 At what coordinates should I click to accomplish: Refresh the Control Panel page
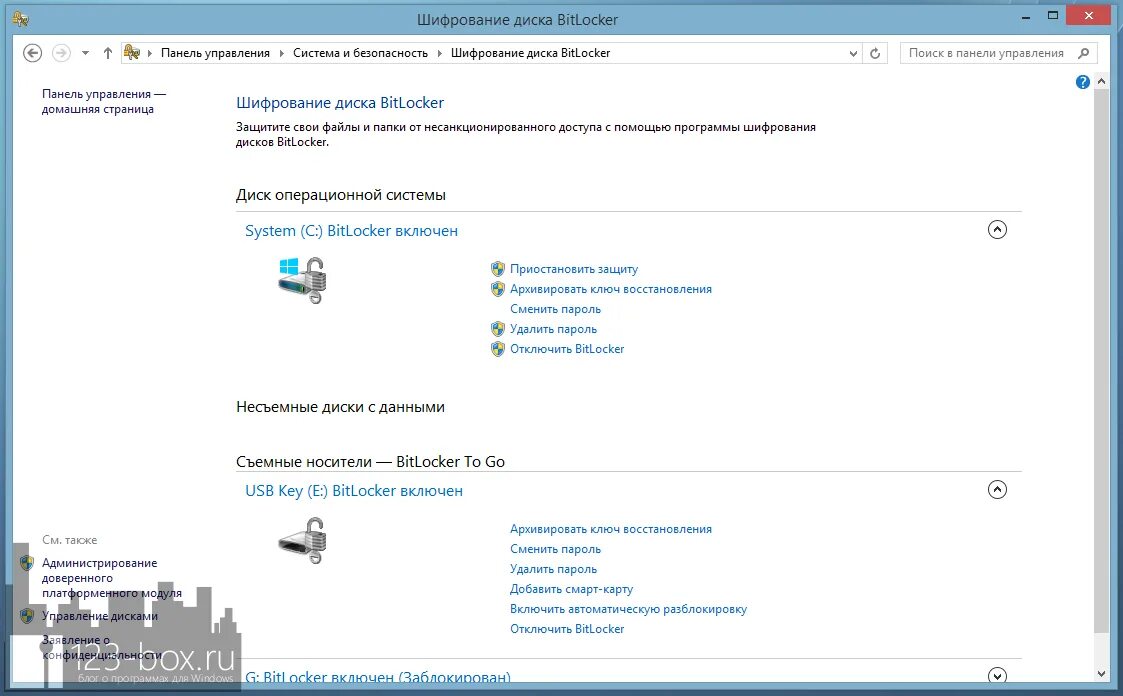pos(874,54)
